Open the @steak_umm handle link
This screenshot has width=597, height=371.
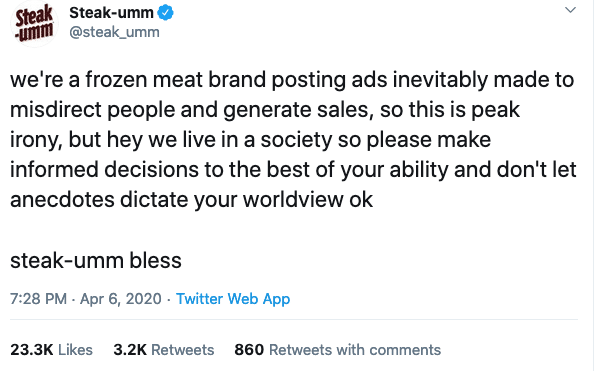tap(114, 32)
